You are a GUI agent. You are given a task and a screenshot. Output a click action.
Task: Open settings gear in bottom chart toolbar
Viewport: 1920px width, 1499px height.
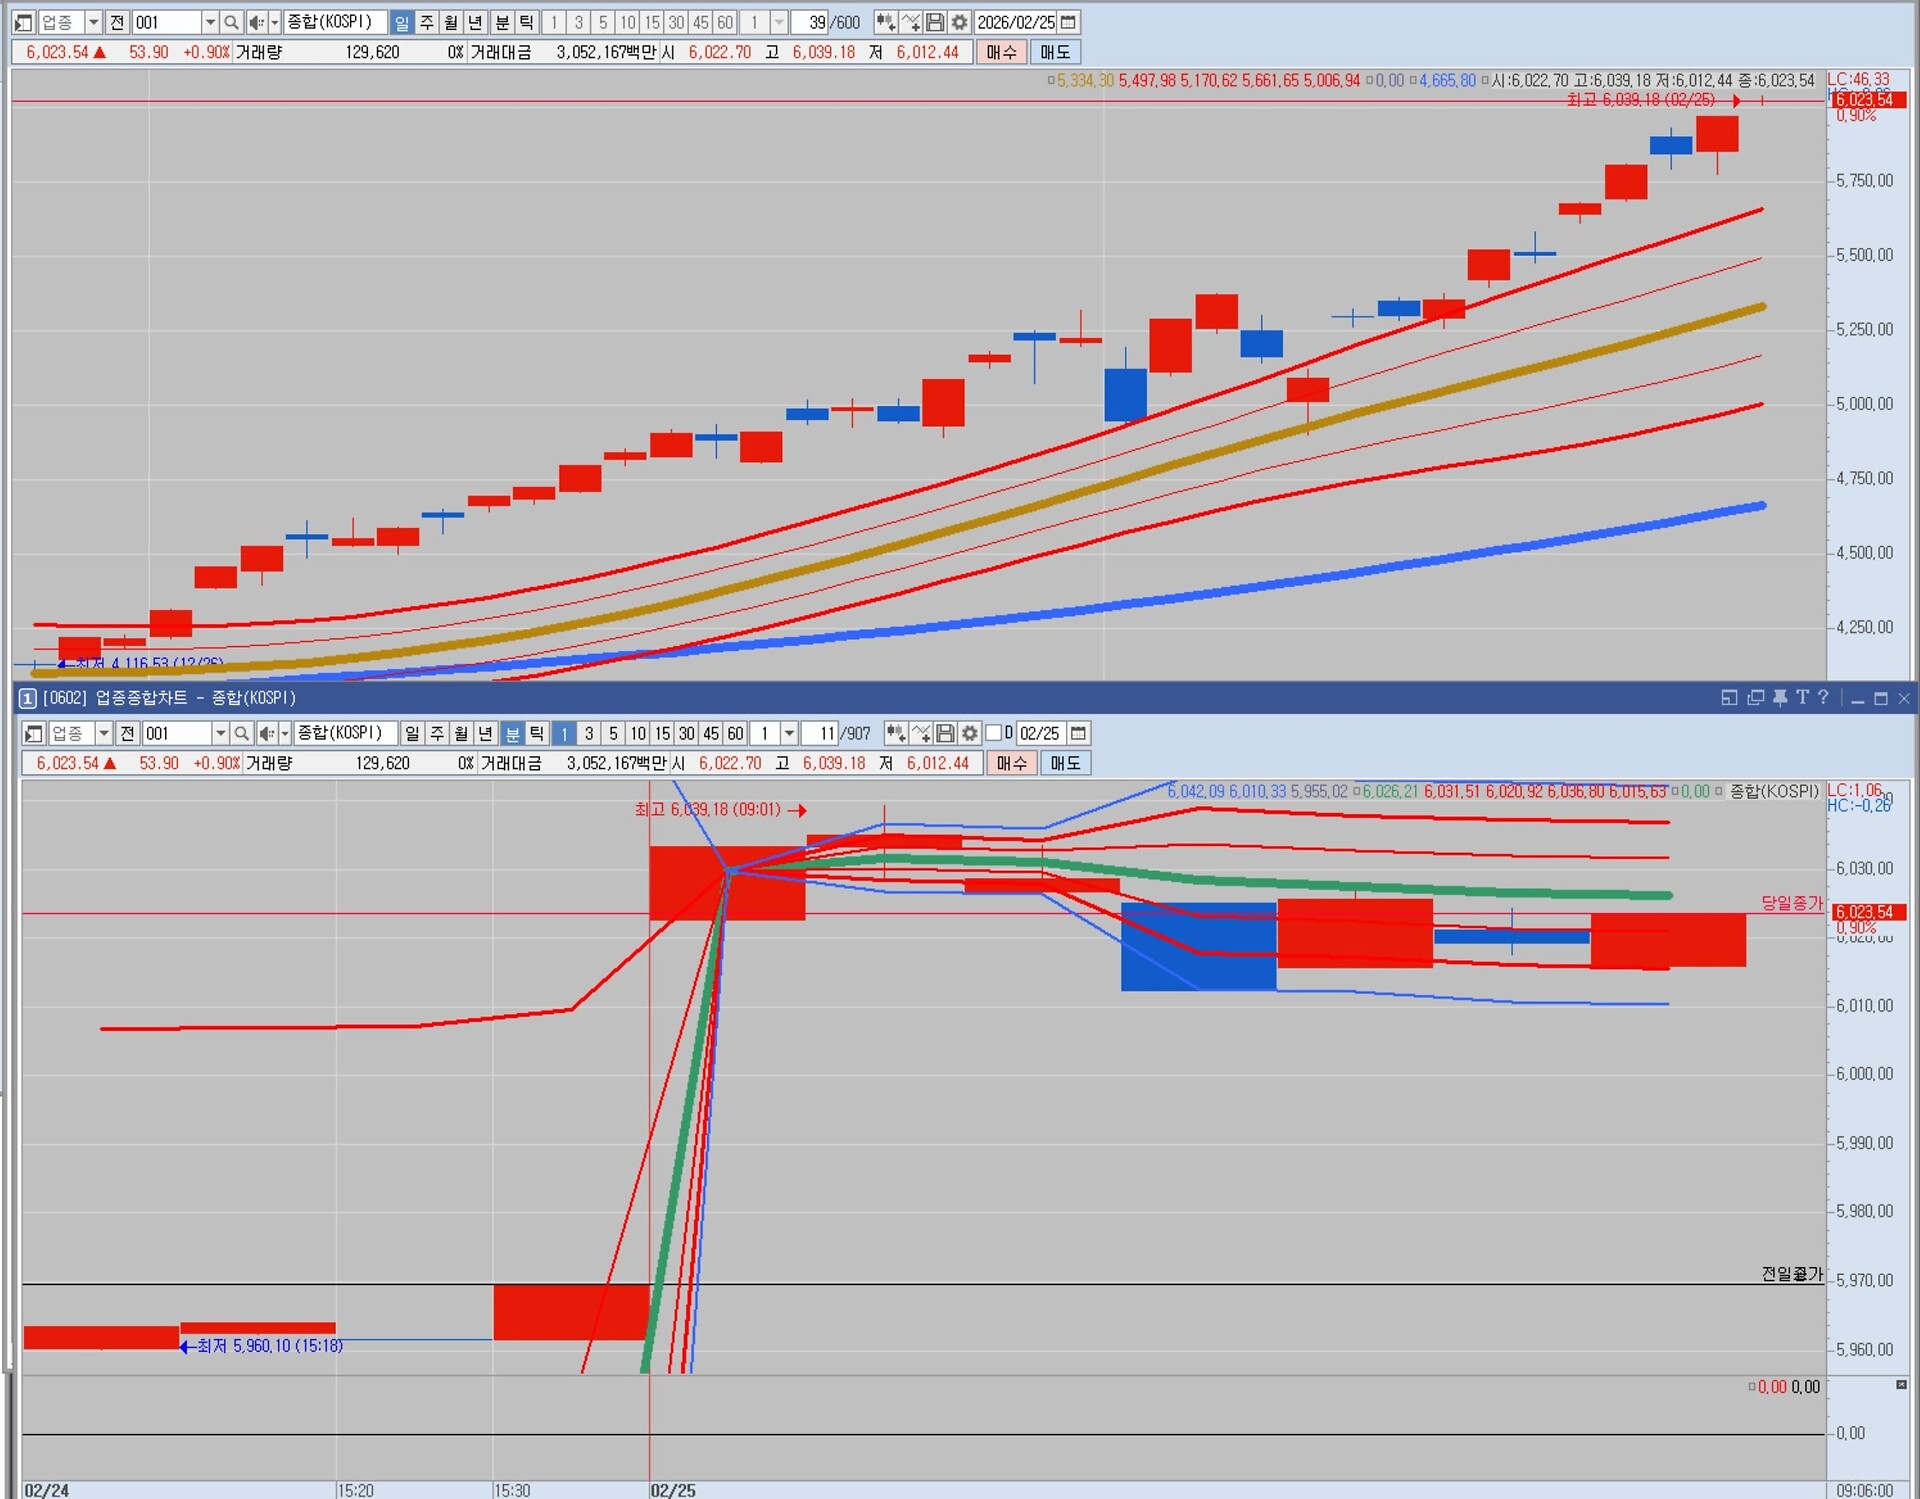pos(969,733)
